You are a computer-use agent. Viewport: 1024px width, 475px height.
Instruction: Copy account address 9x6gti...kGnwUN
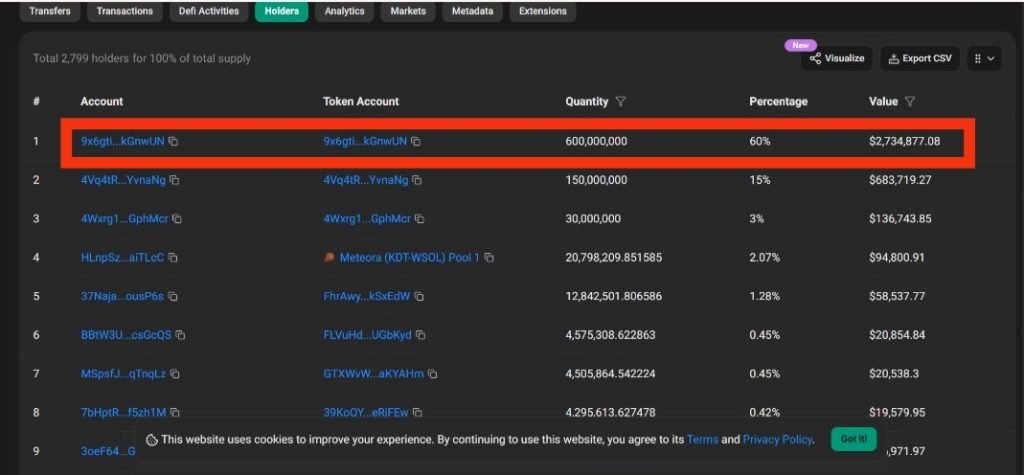(174, 142)
